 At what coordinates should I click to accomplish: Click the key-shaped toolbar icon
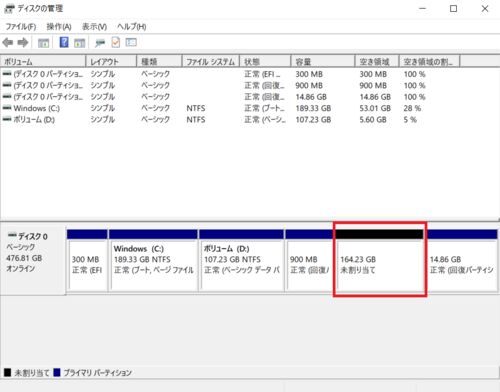100,43
